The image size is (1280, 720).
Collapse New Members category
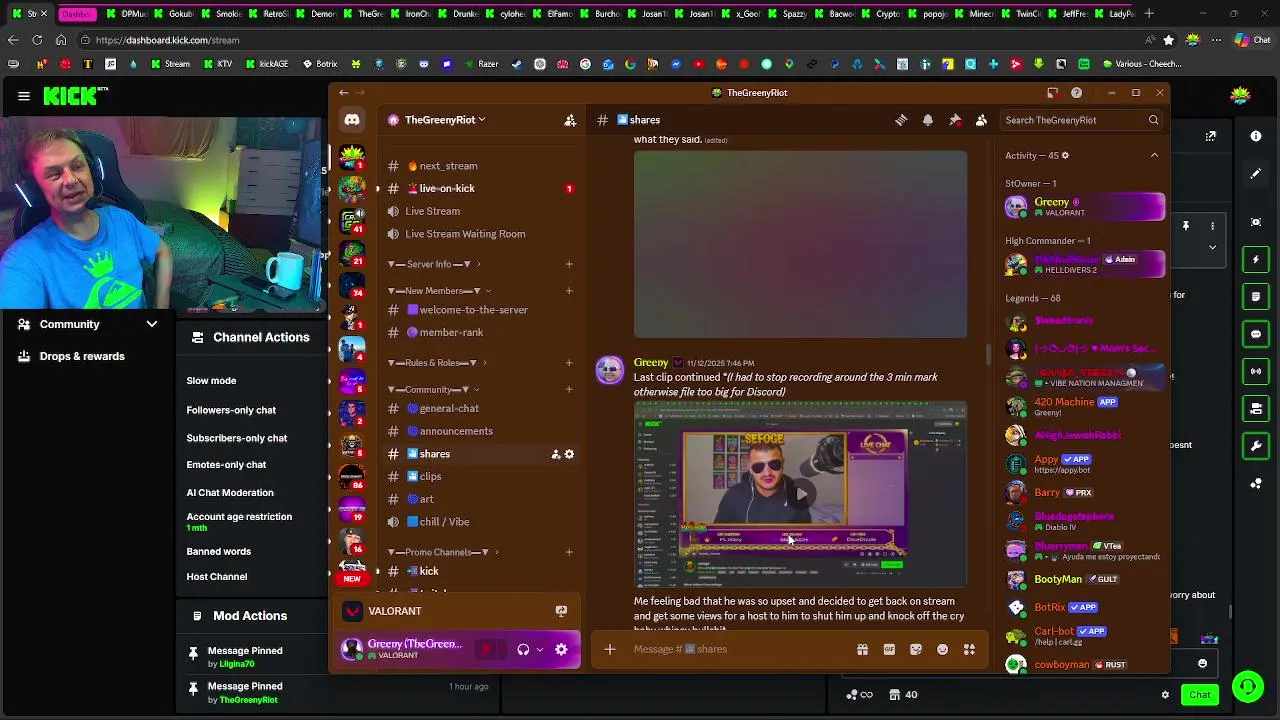click(x=437, y=291)
